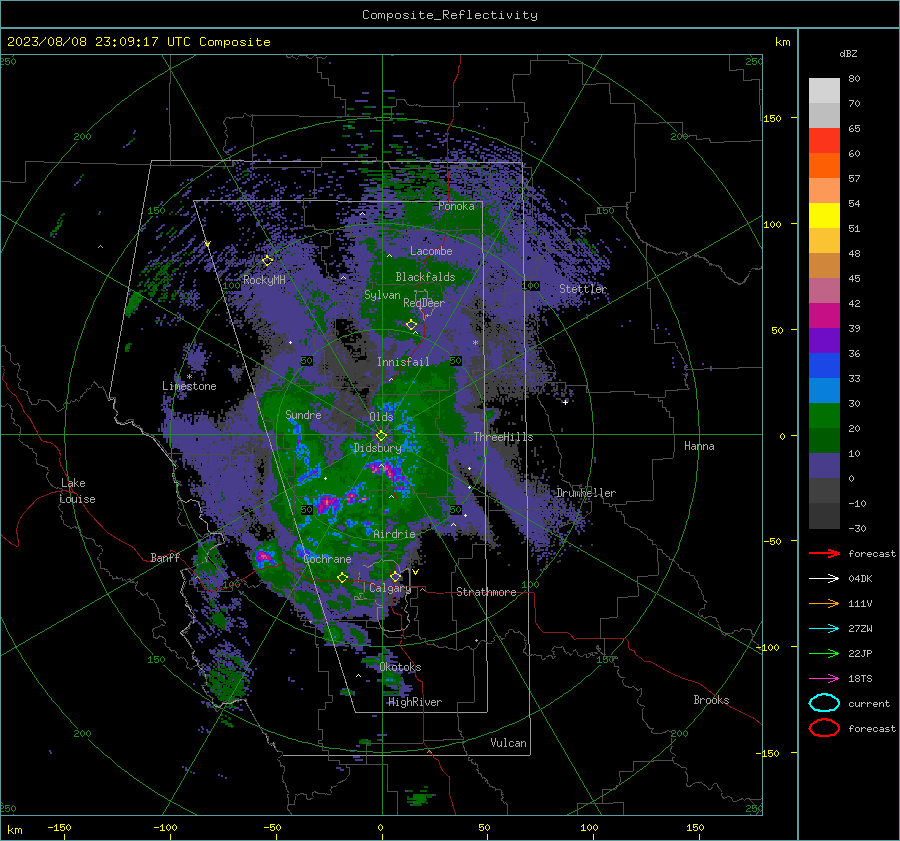
Task: Click the Olds city label
Action: tap(381, 417)
